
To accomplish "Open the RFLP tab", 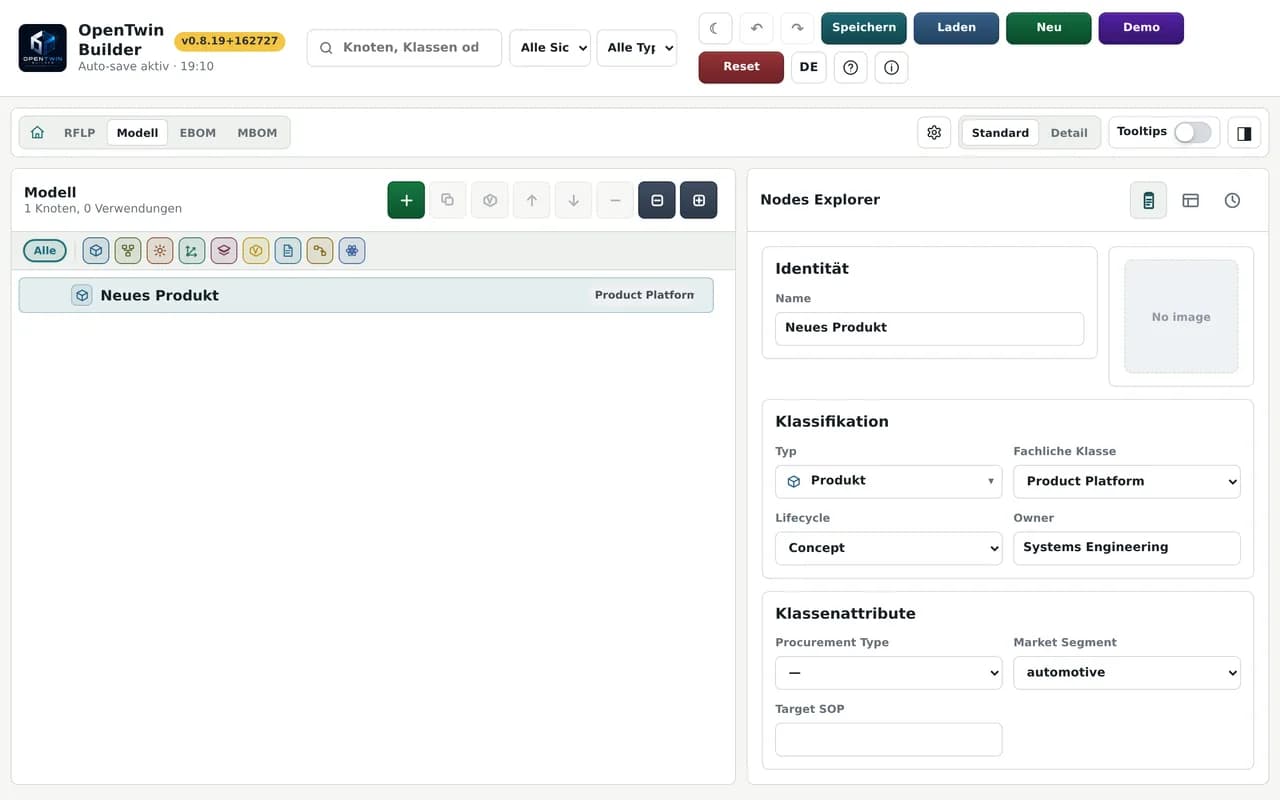I will tap(80, 132).
